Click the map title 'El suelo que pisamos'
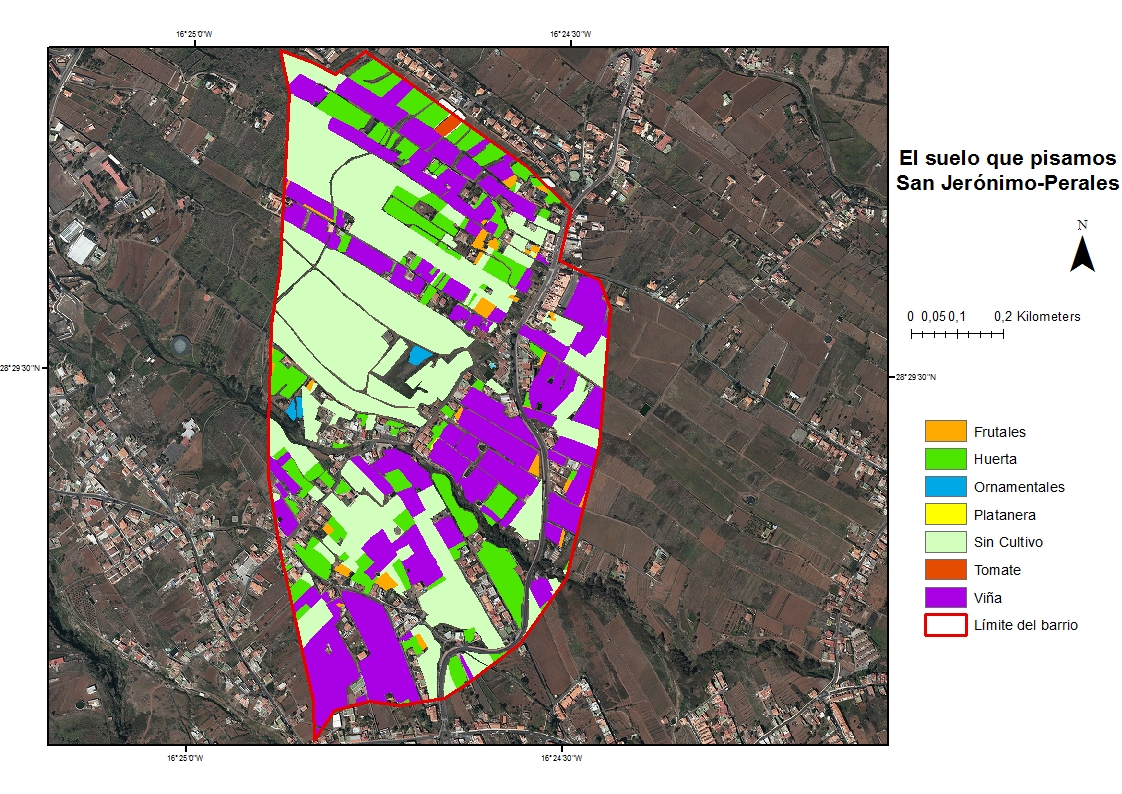Screen dimensions: 1122x794 (1006, 158)
